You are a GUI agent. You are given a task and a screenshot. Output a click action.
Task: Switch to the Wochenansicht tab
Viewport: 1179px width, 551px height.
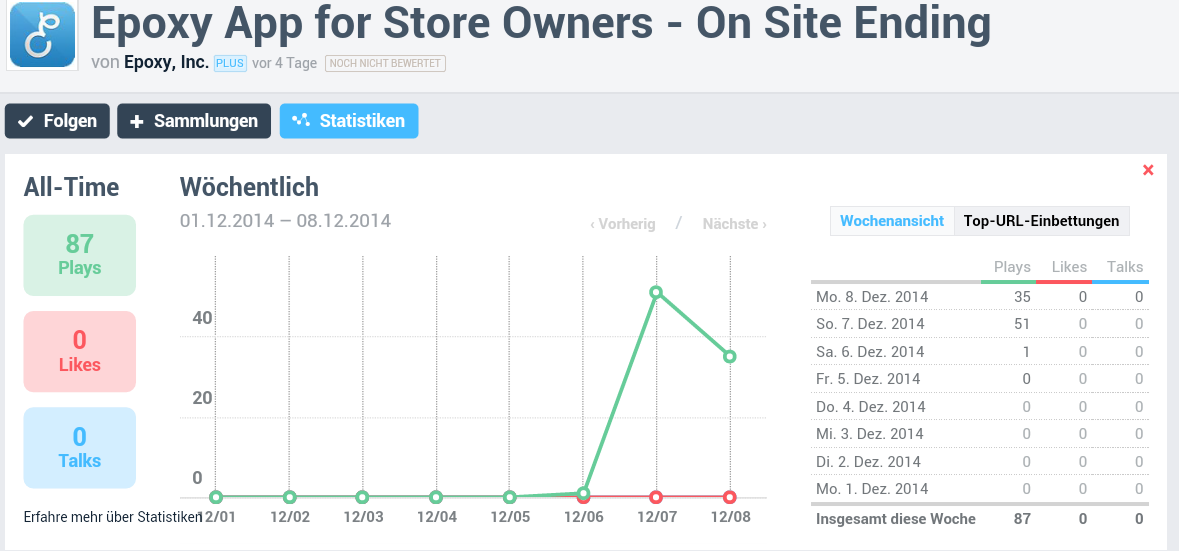click(x=892, y=221)
